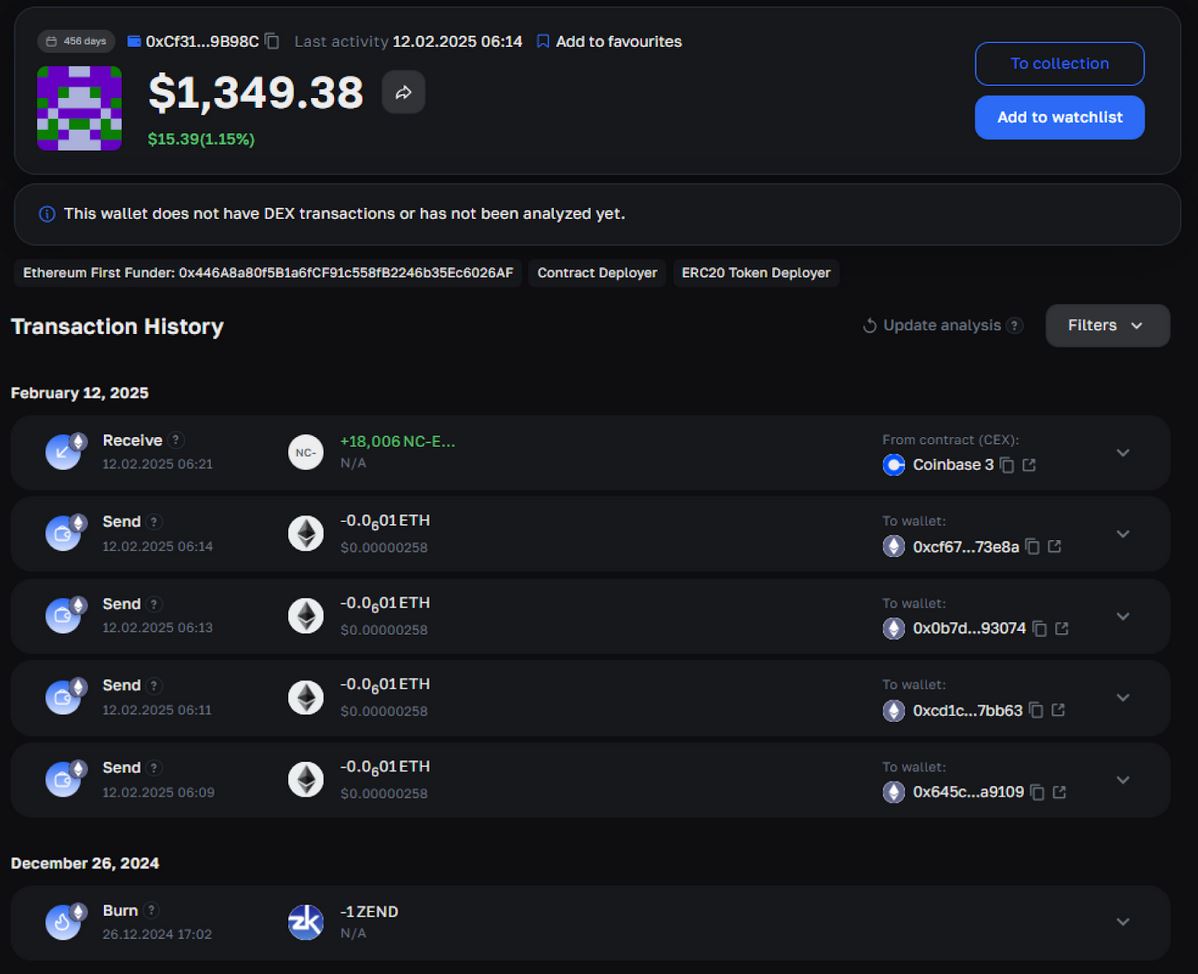Expand the Burn ZEND transaction row
Screen dimensions: 1198x974
point(1122,922)
